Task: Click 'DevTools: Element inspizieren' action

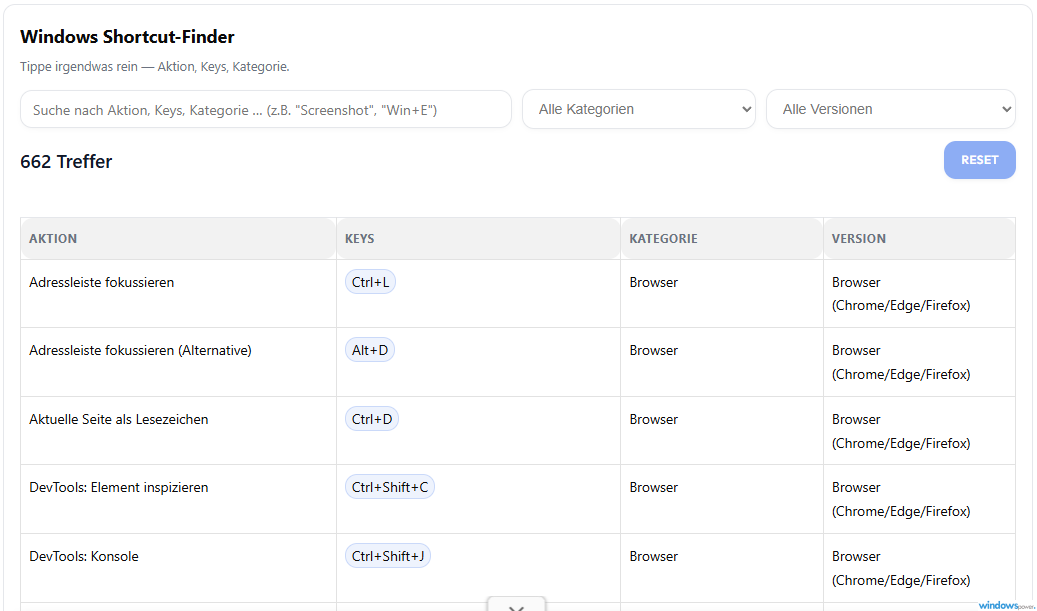Action: click(119, 487)
